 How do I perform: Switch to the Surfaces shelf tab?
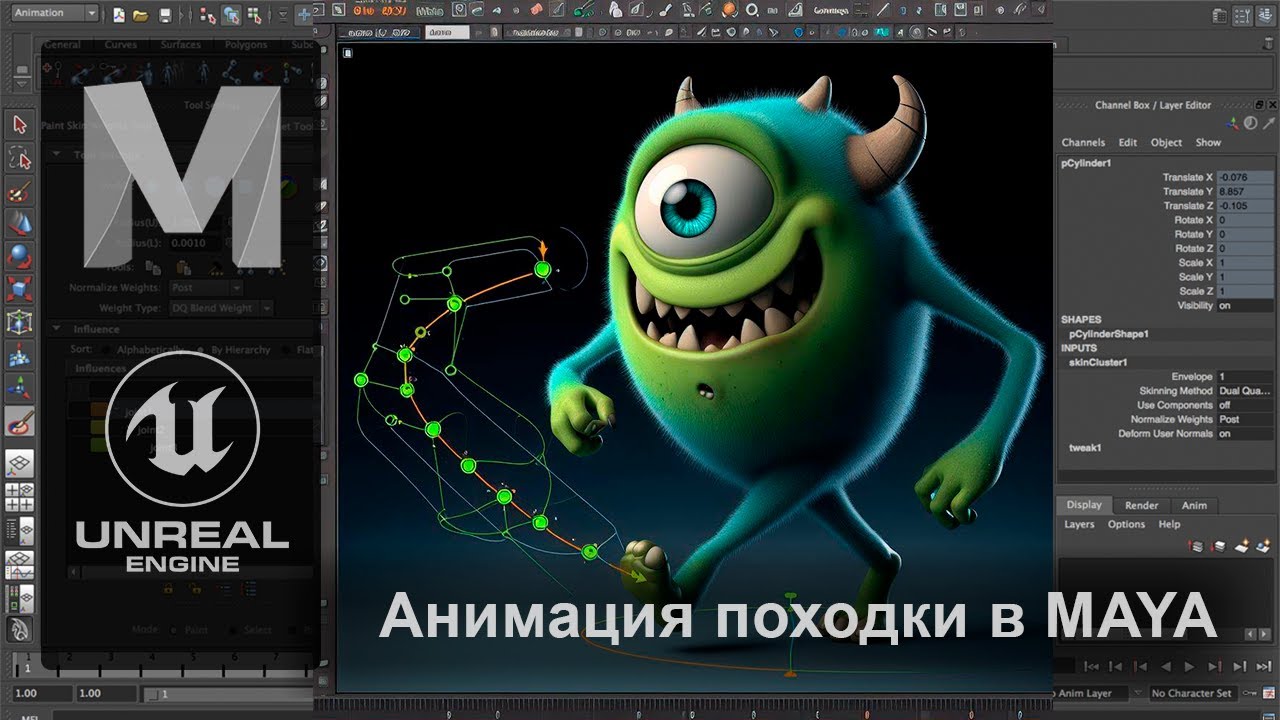[180, 45]
